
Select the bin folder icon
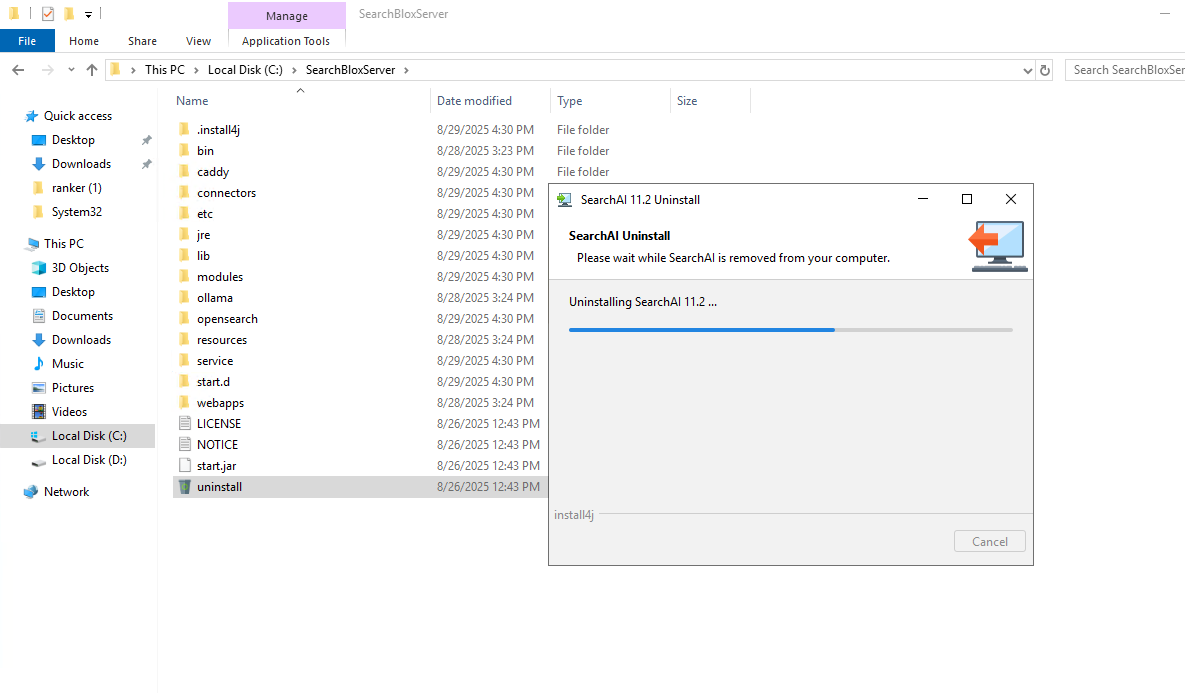pos(184,150)
